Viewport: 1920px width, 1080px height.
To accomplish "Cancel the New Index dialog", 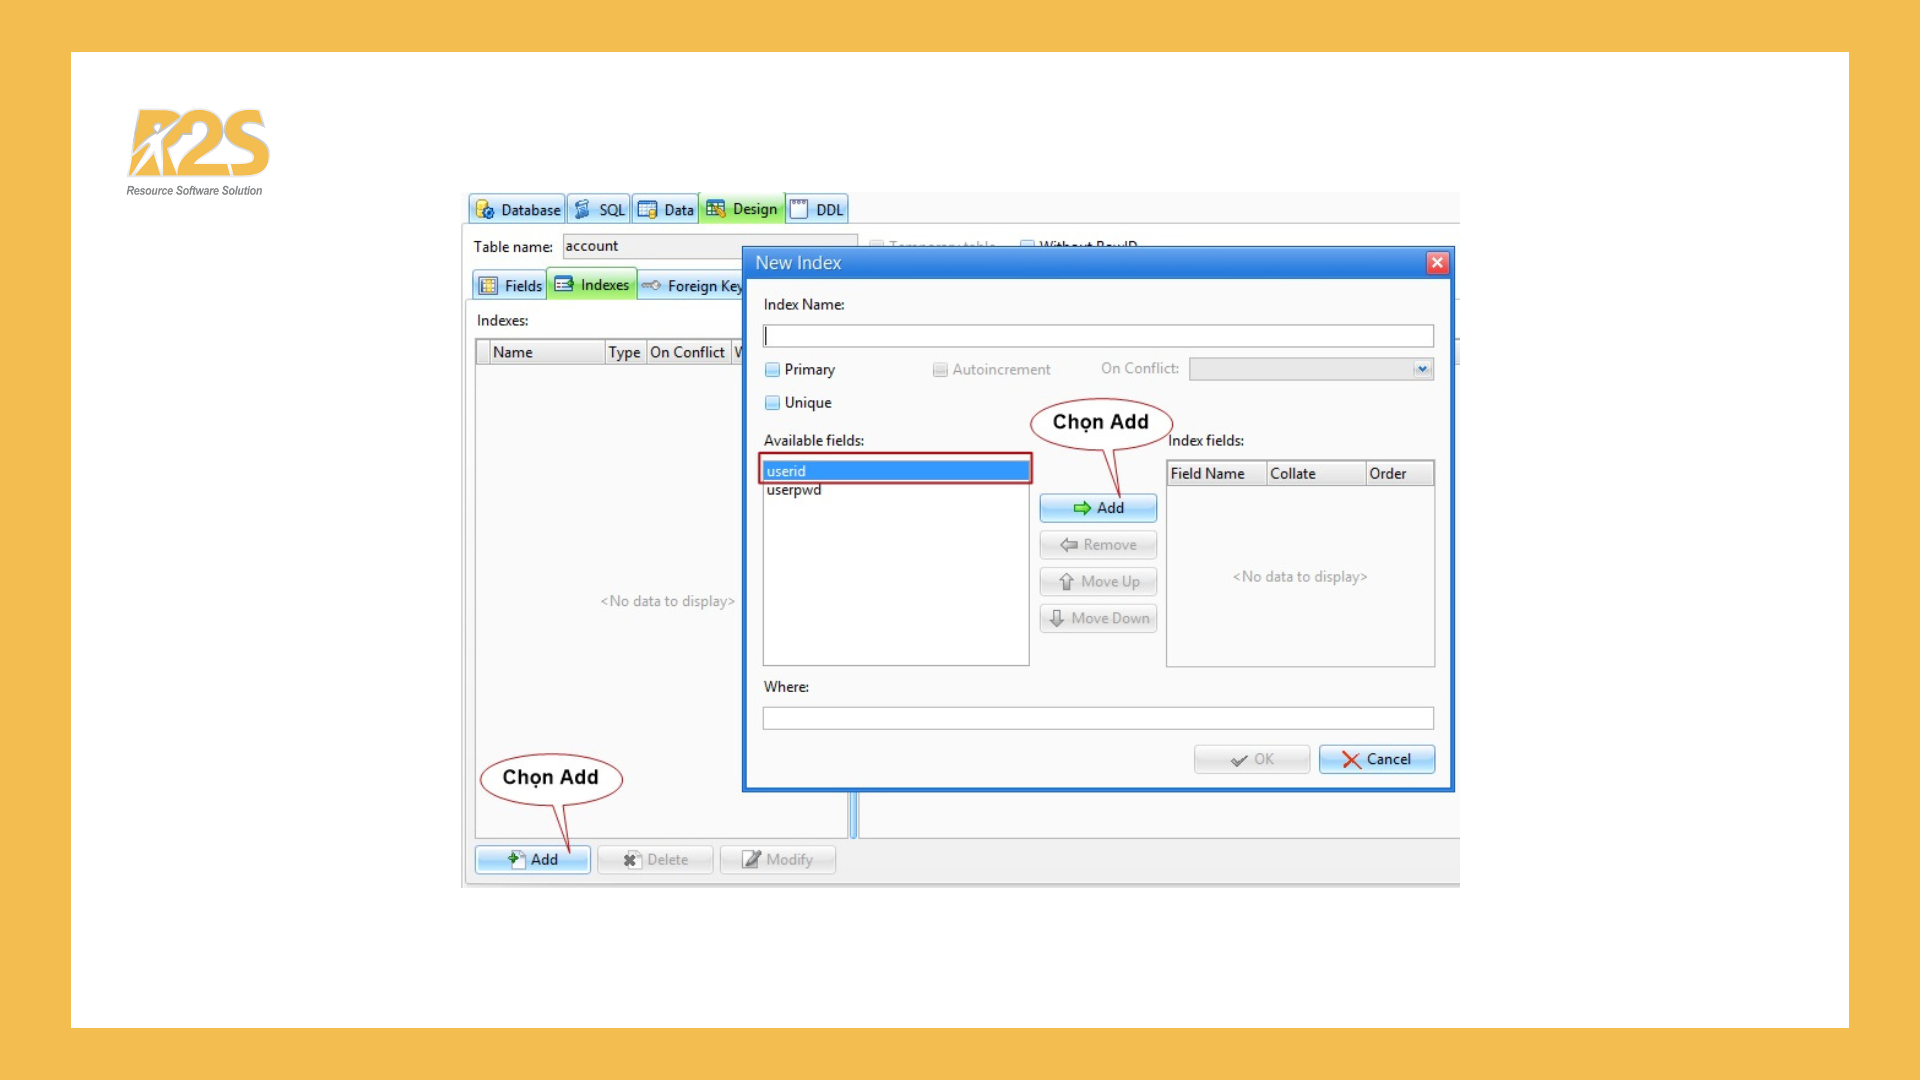I will click(1377, 759).
